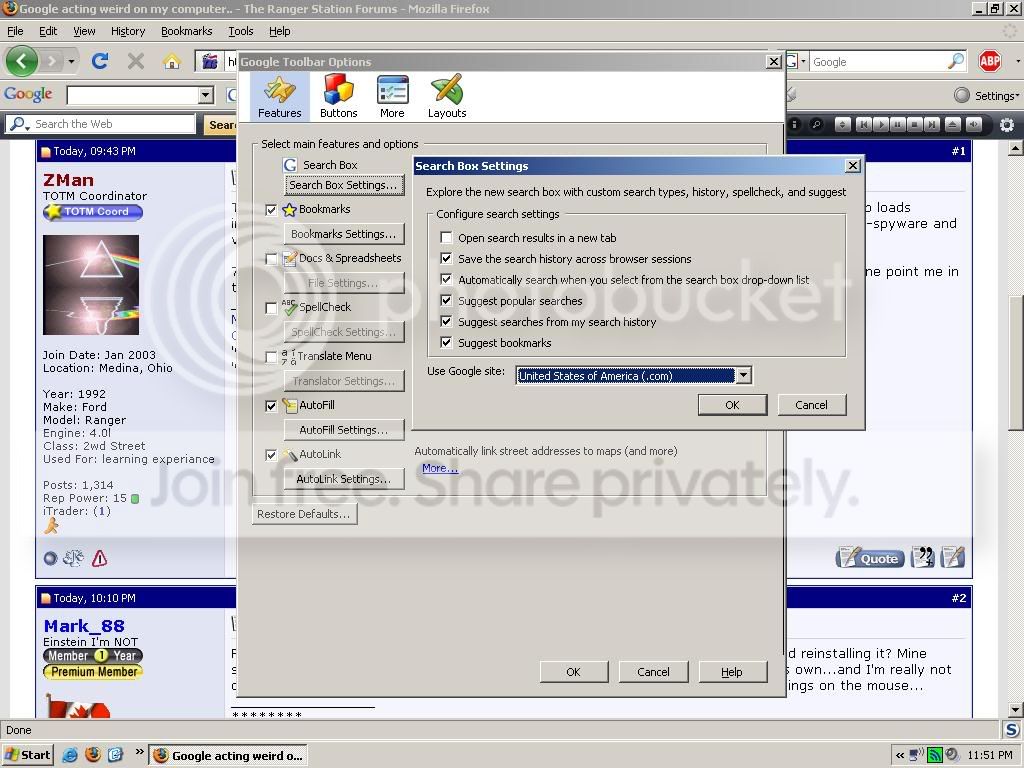Go to Home page icon
1024x768 pixels.
(x=172, y=61)
